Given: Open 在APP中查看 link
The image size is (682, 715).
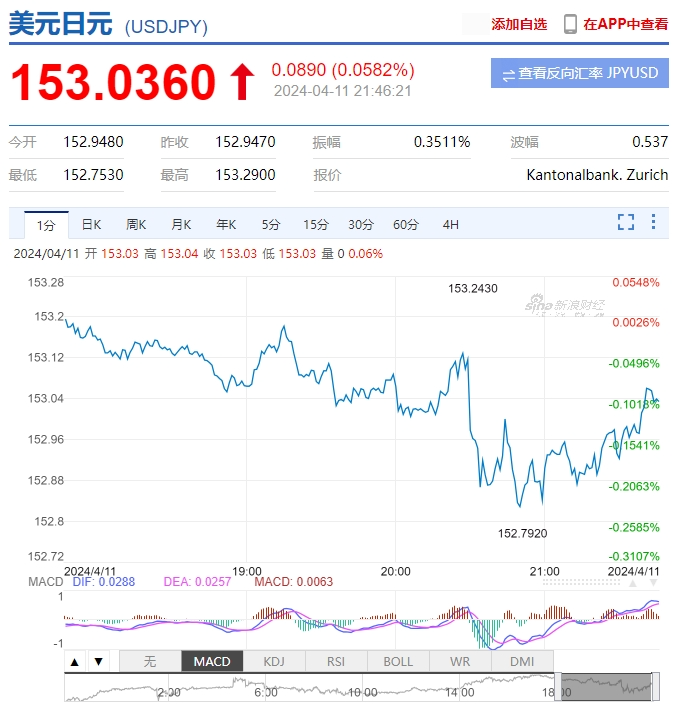Looking at the screenshot, I should coord(625,24).
